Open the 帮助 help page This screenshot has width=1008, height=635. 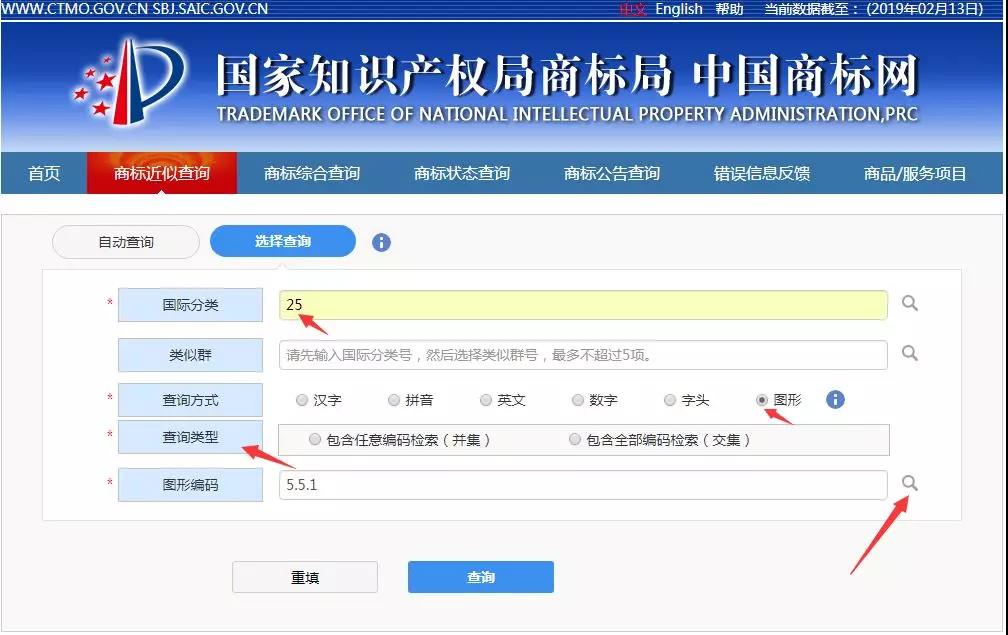(x=729, y=9)
